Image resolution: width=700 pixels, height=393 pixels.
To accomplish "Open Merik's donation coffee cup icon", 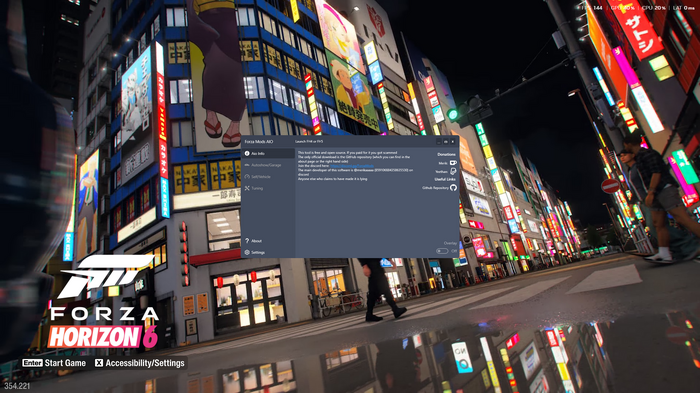I will click(x=453, y=163).
